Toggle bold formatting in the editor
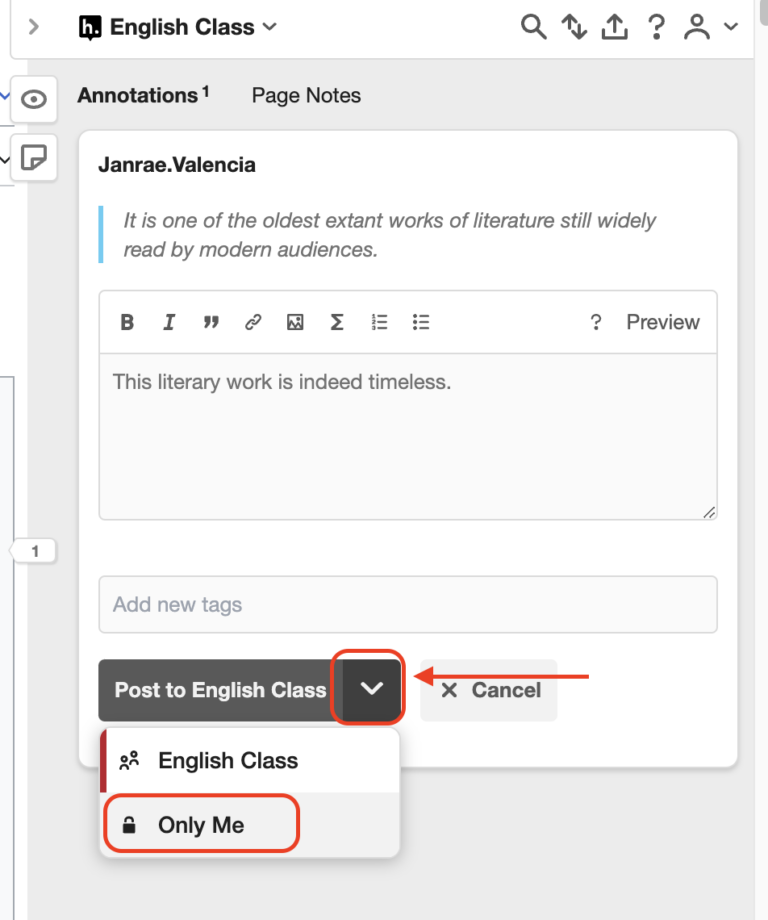768x920 pixels. 127,321
